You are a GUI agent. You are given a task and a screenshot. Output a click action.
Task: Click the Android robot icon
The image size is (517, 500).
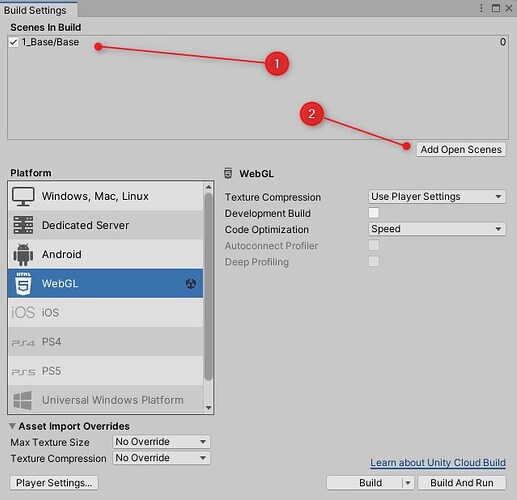[x=23, y=254]
